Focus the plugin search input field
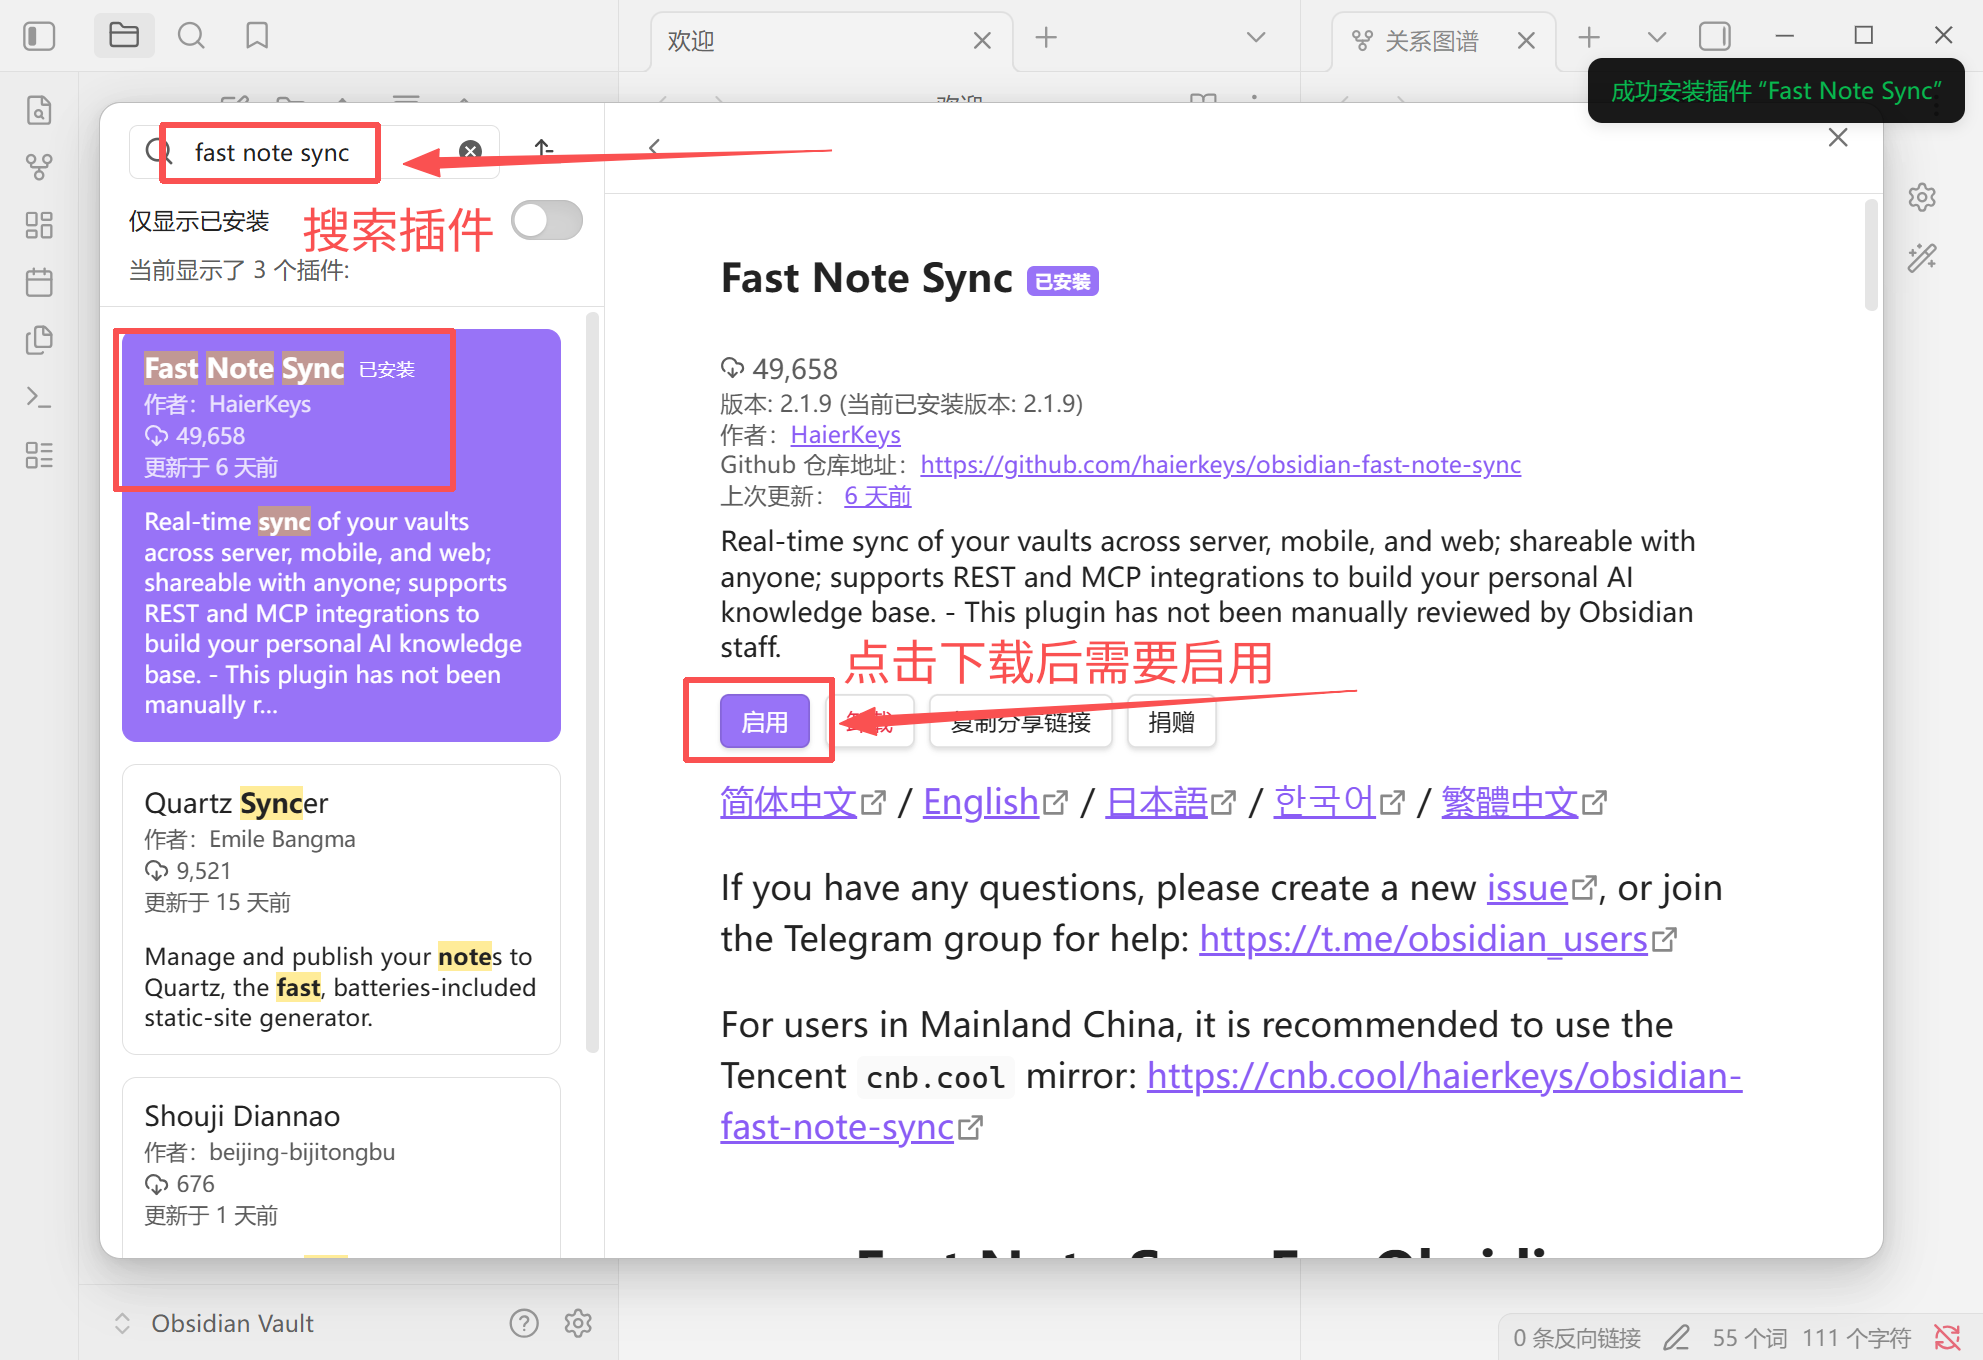The height and width of the screenshot is (1360, 1983). [314, 152]
